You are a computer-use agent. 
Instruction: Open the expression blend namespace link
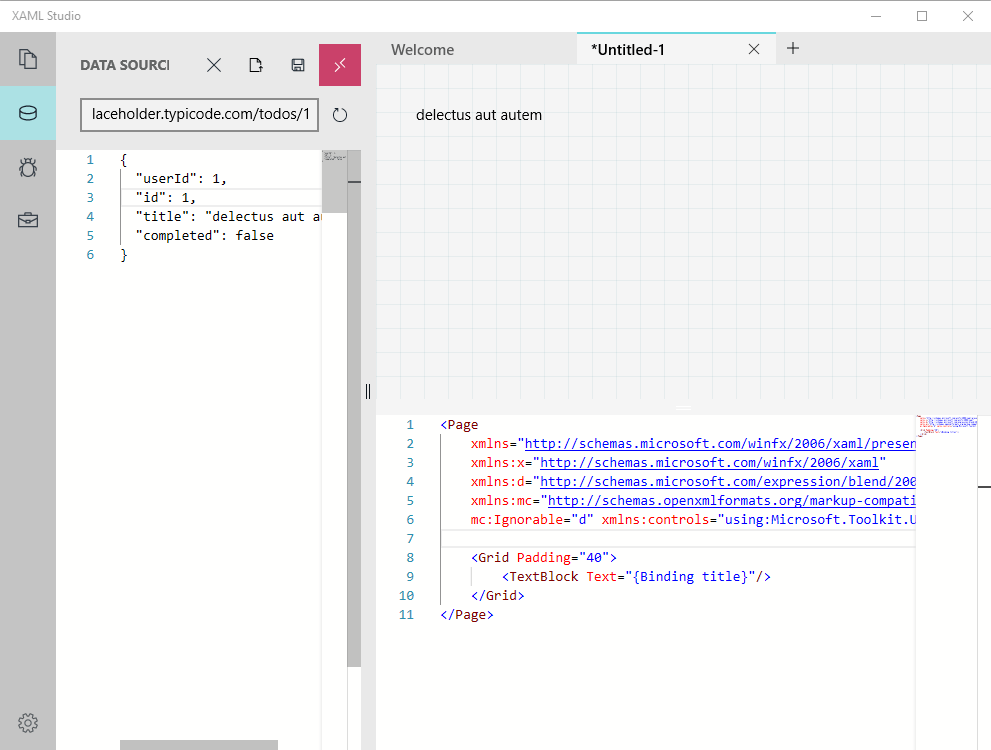pyautogui.click(x=727, y=481)
